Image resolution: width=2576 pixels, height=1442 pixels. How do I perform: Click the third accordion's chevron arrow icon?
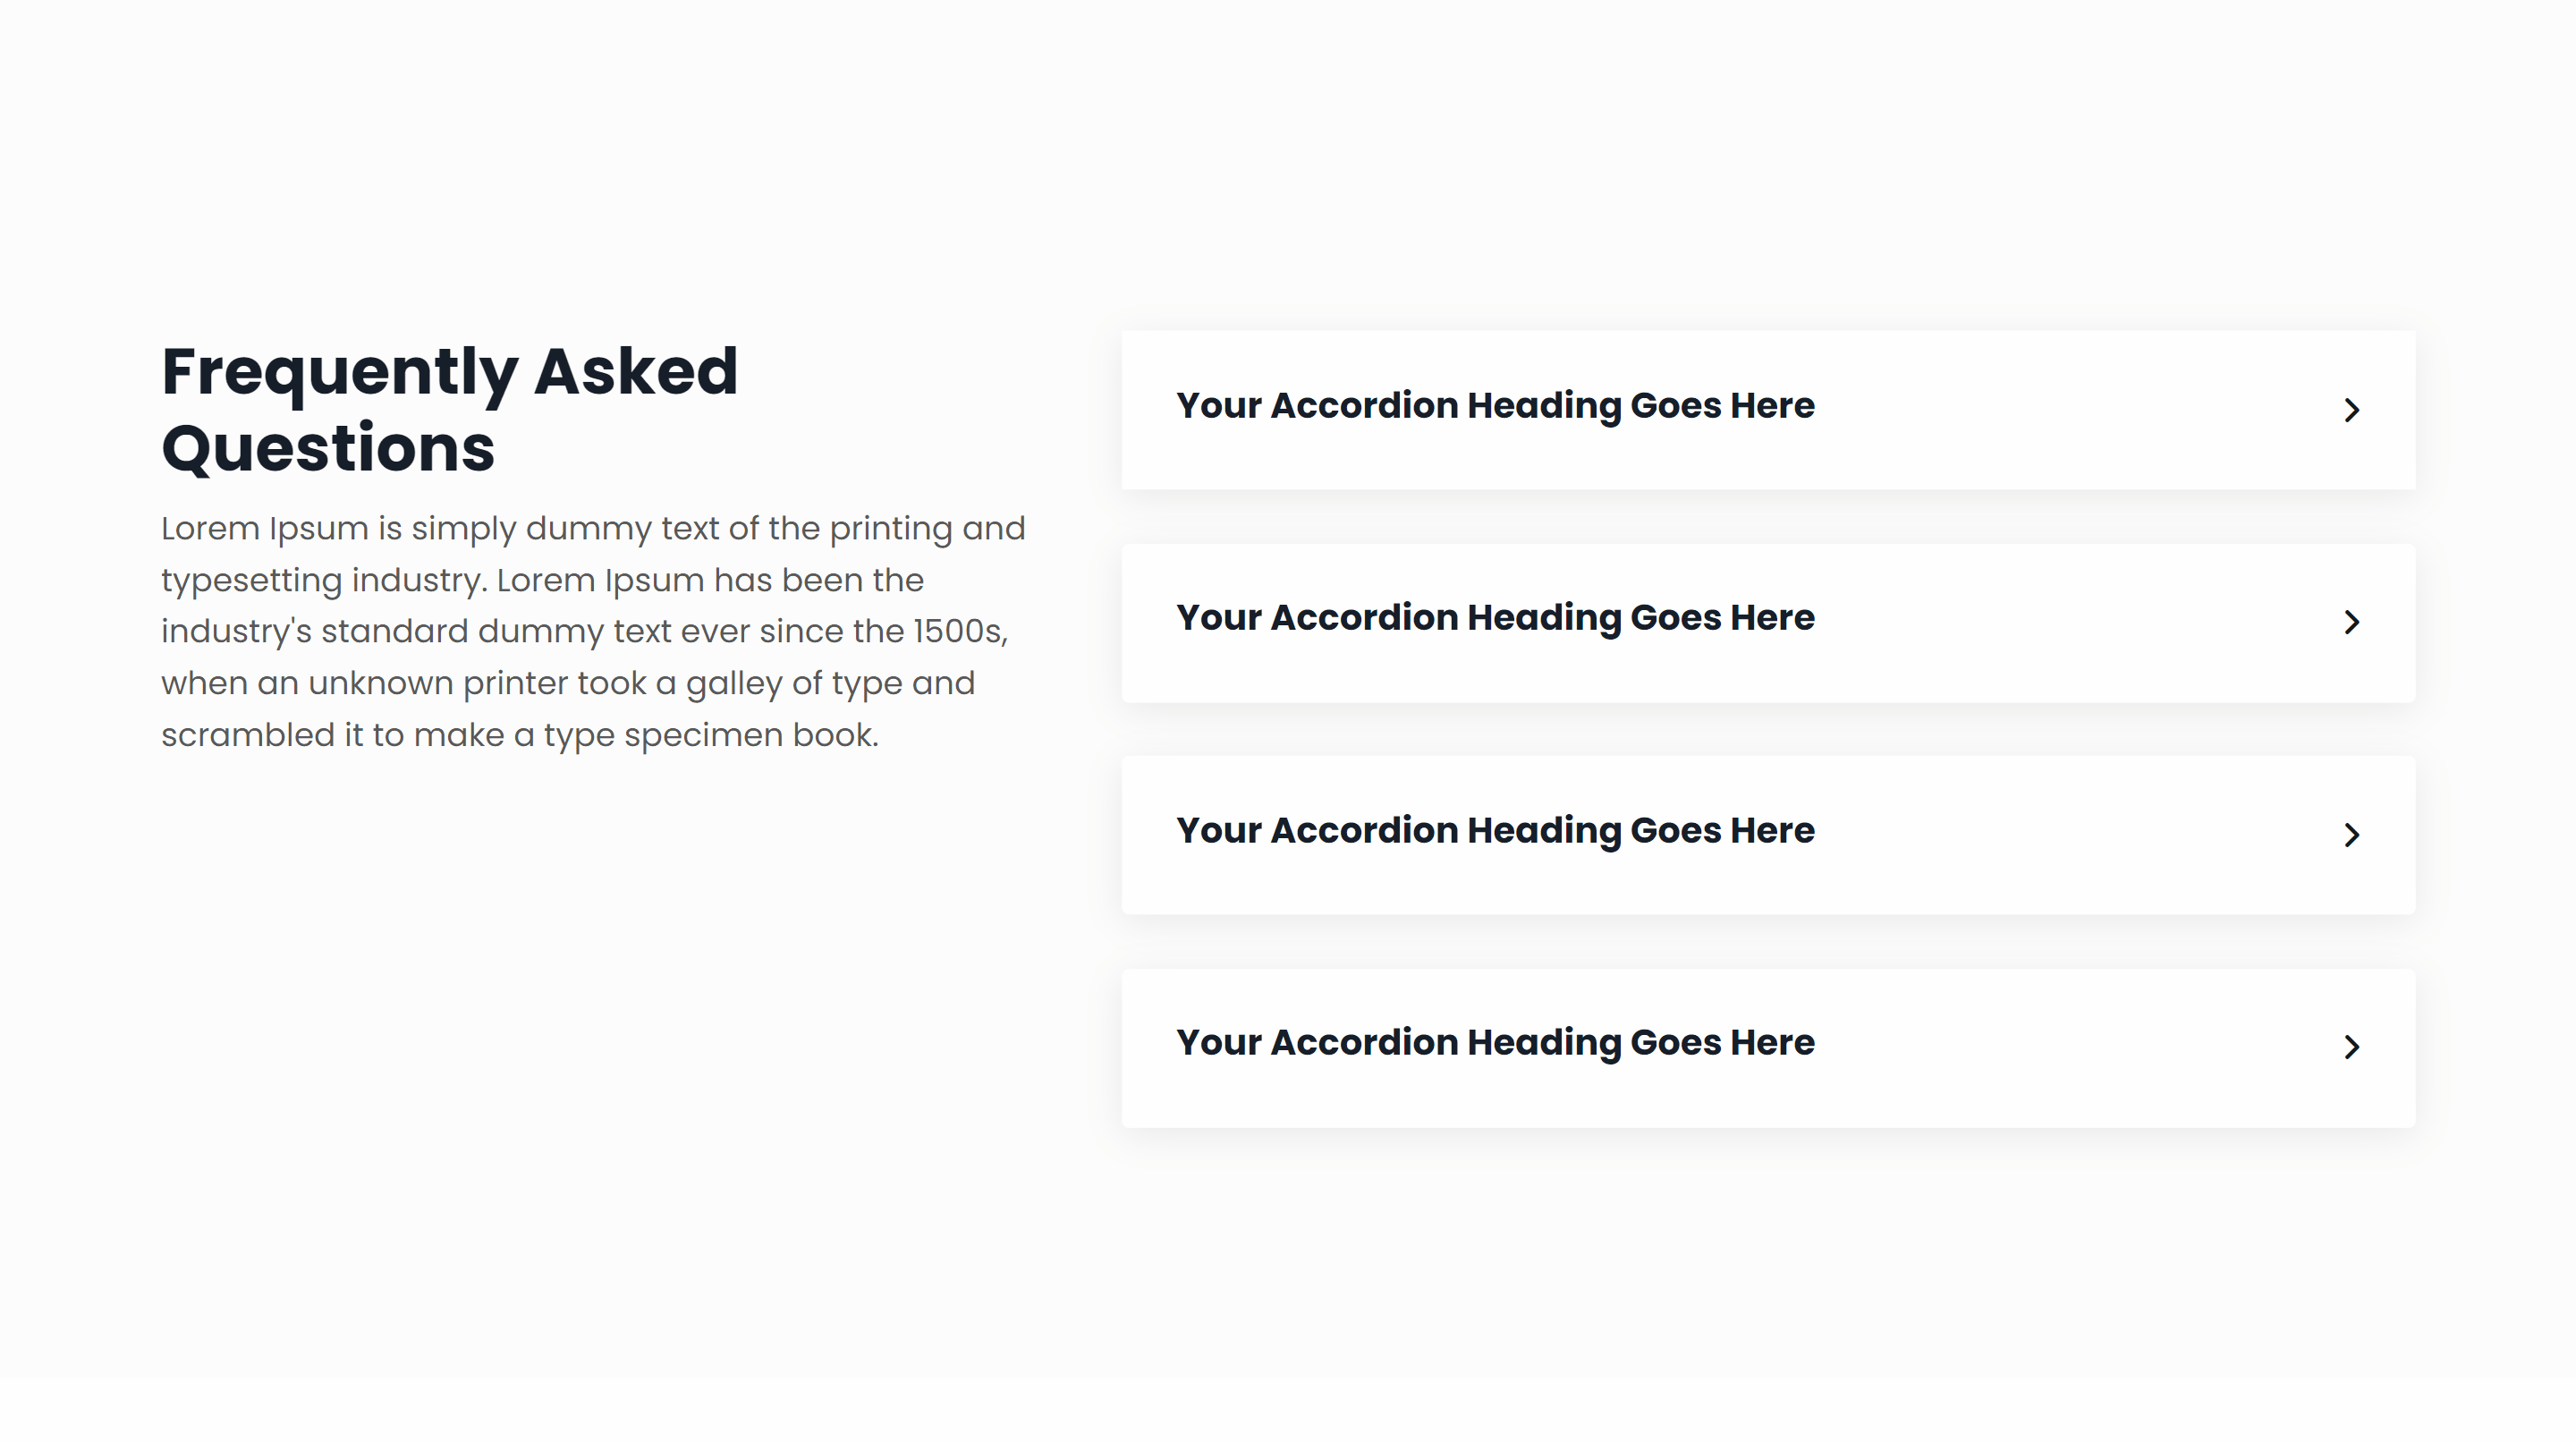(x=2351, y=835)
